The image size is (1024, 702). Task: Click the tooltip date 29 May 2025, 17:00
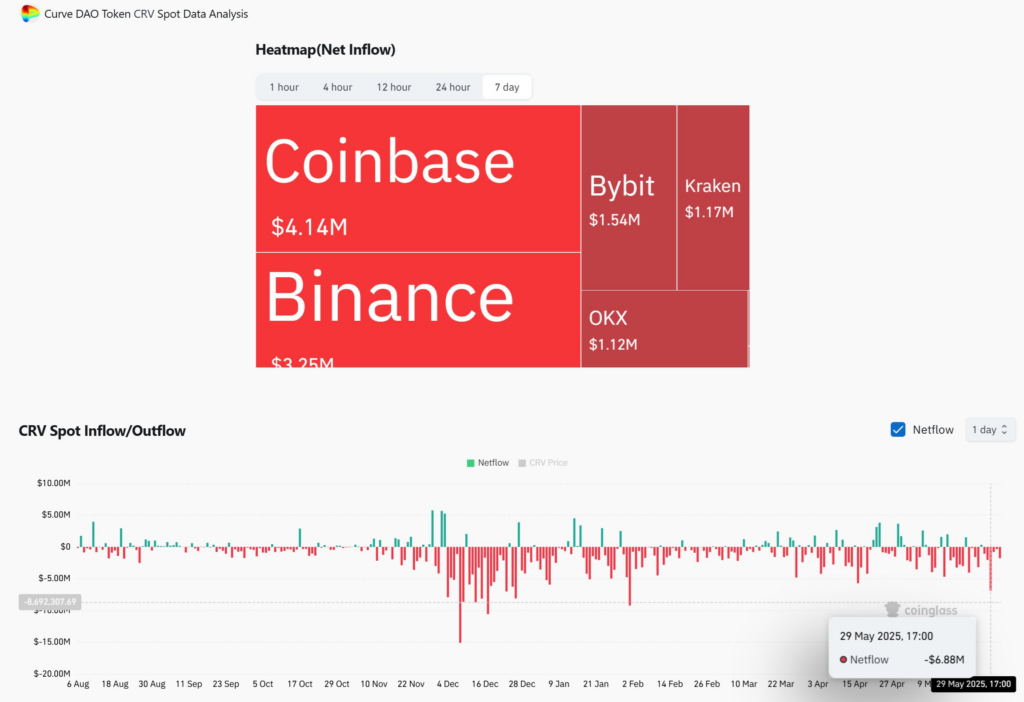[886, 636]
